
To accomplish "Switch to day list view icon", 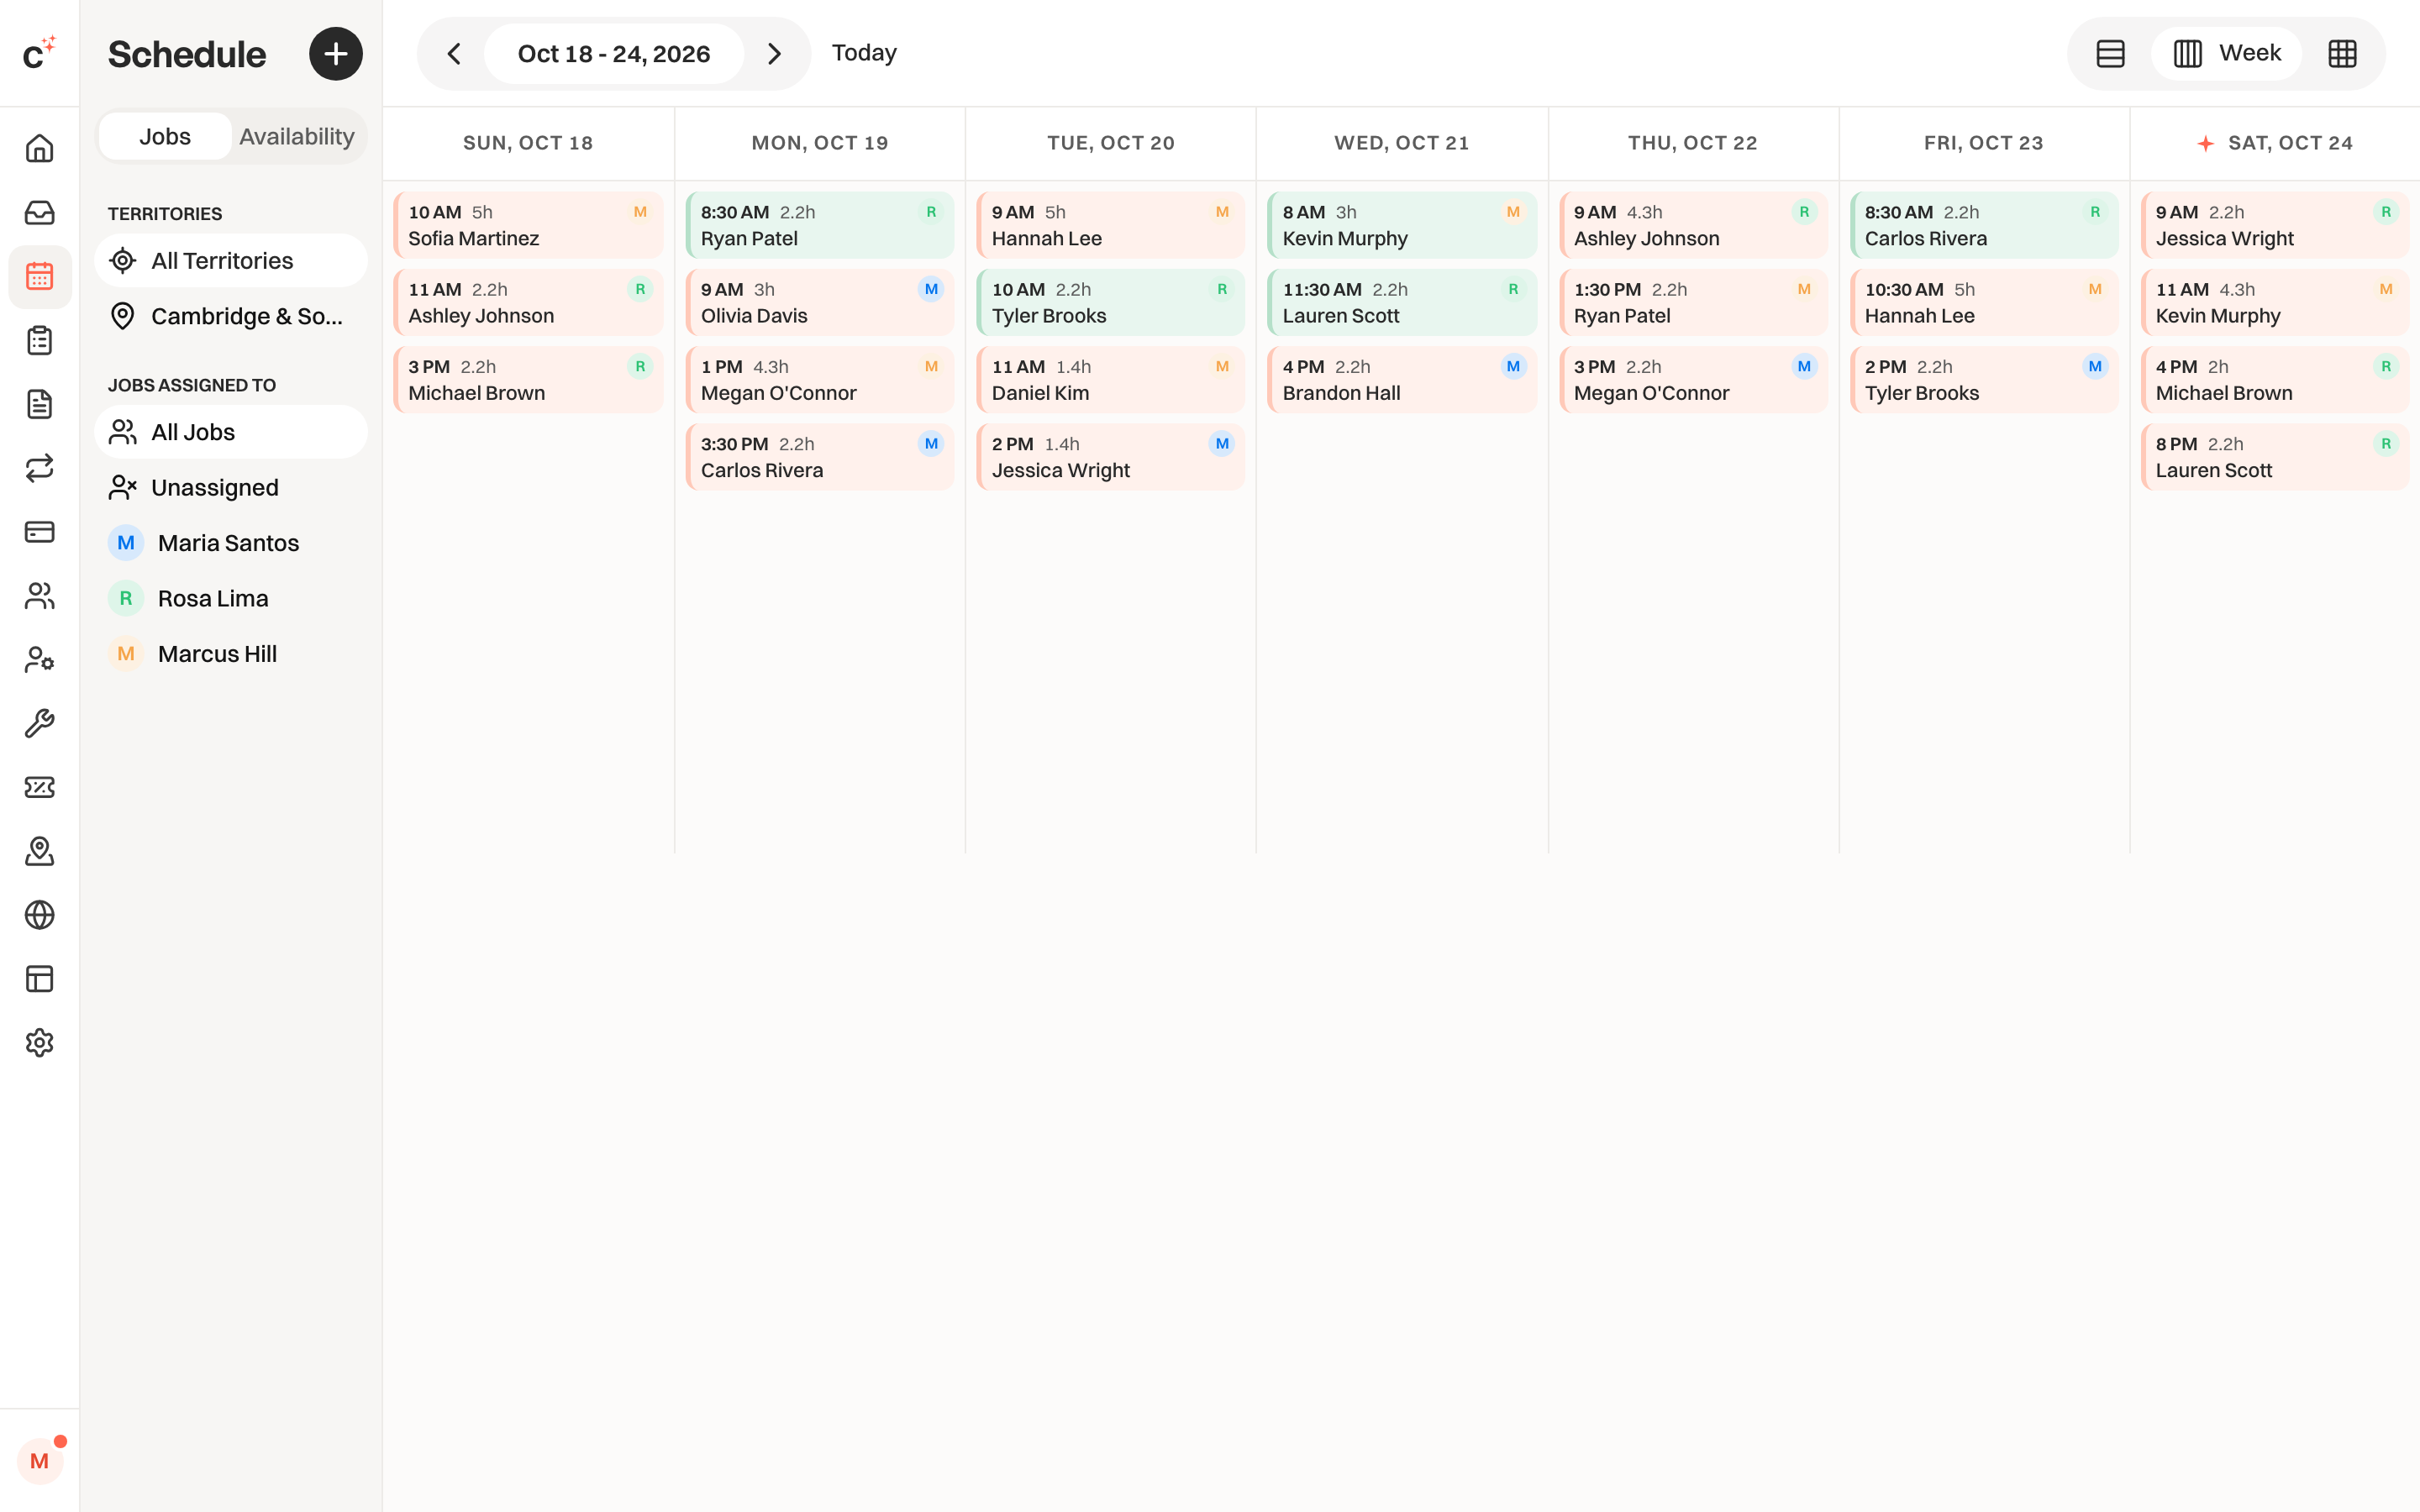I will (2110, 54).
